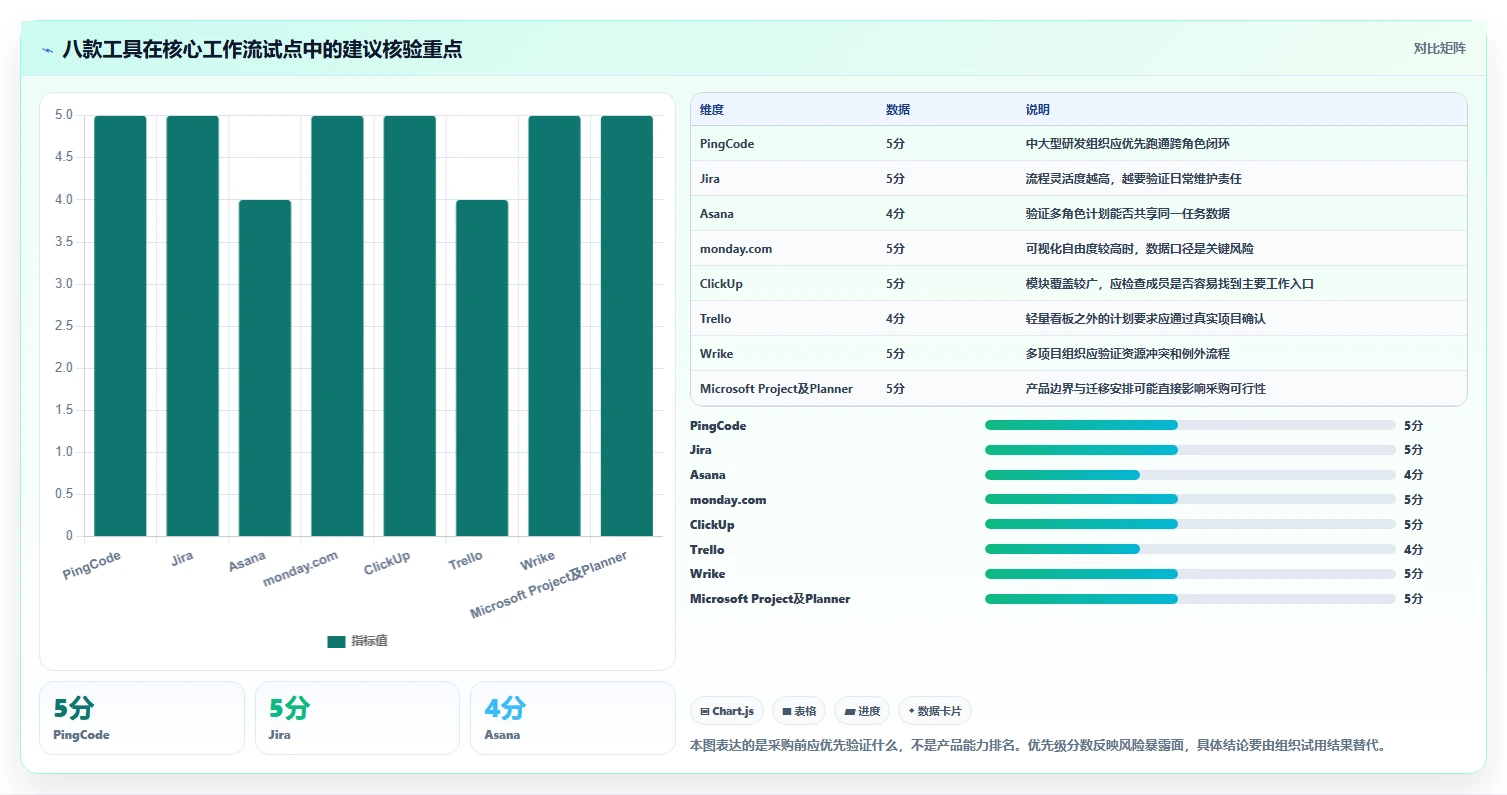Click monday.com cell in the table
This screenshot has height=795, width=1507.
(736, 249)
